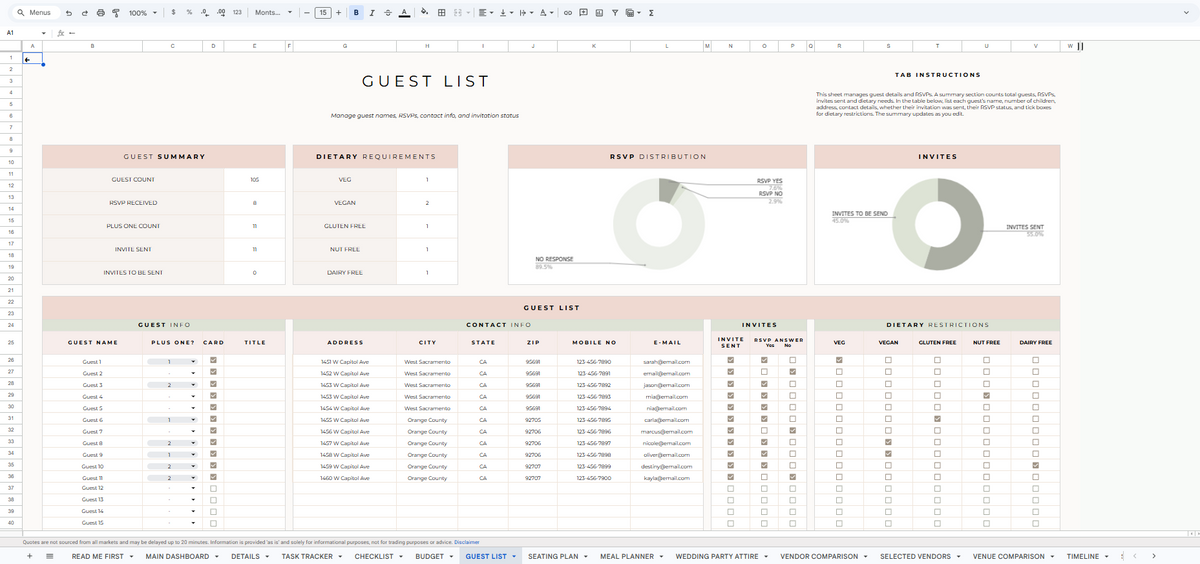Toggle Card checkbox for Guest 12
This screenshot has height=564, width=1200.
click(x=214, y=487)
